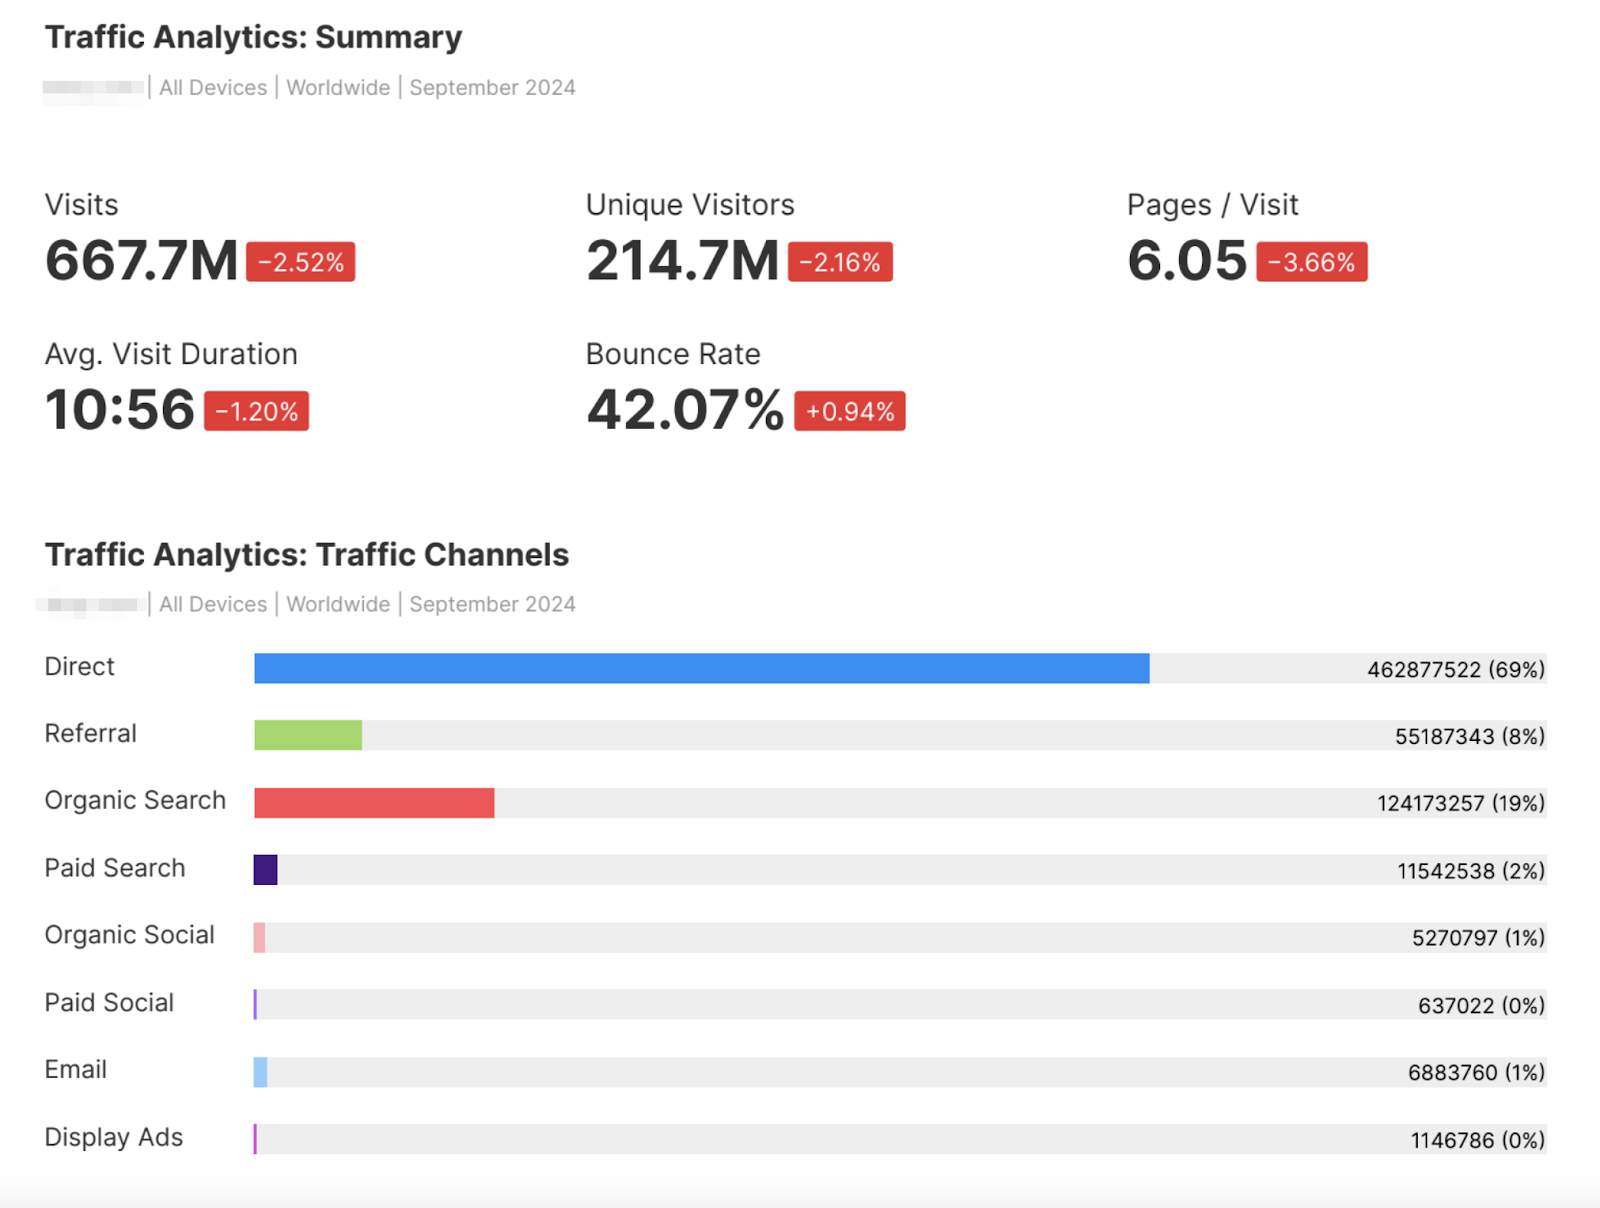Click the red Organic Search bar
Screen dimensions: 1600x1208
[x=374, y=802]
